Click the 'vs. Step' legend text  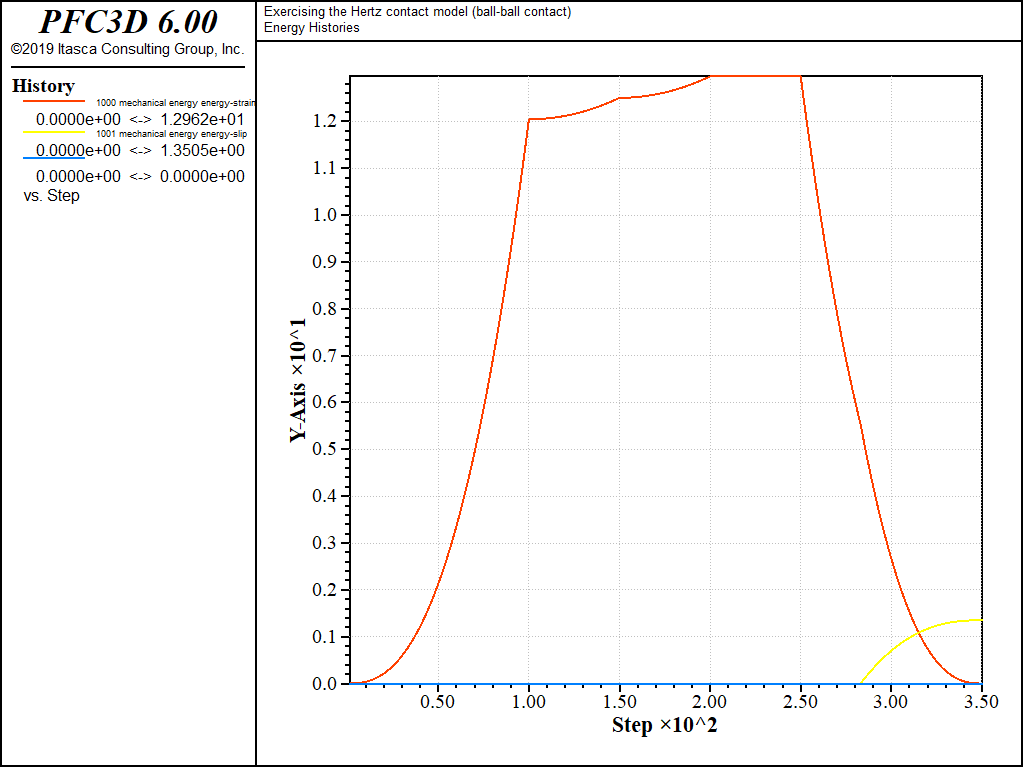coord(52,195)
